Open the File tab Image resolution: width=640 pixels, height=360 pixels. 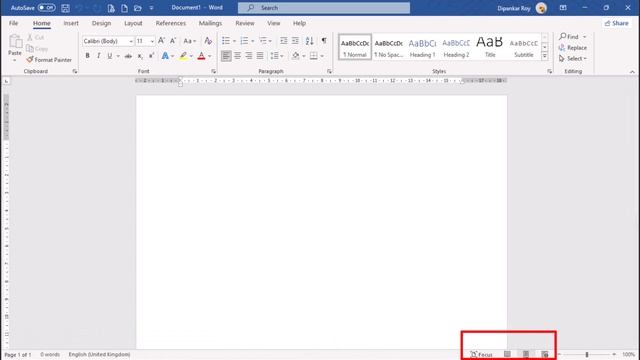tap(13, 23)
